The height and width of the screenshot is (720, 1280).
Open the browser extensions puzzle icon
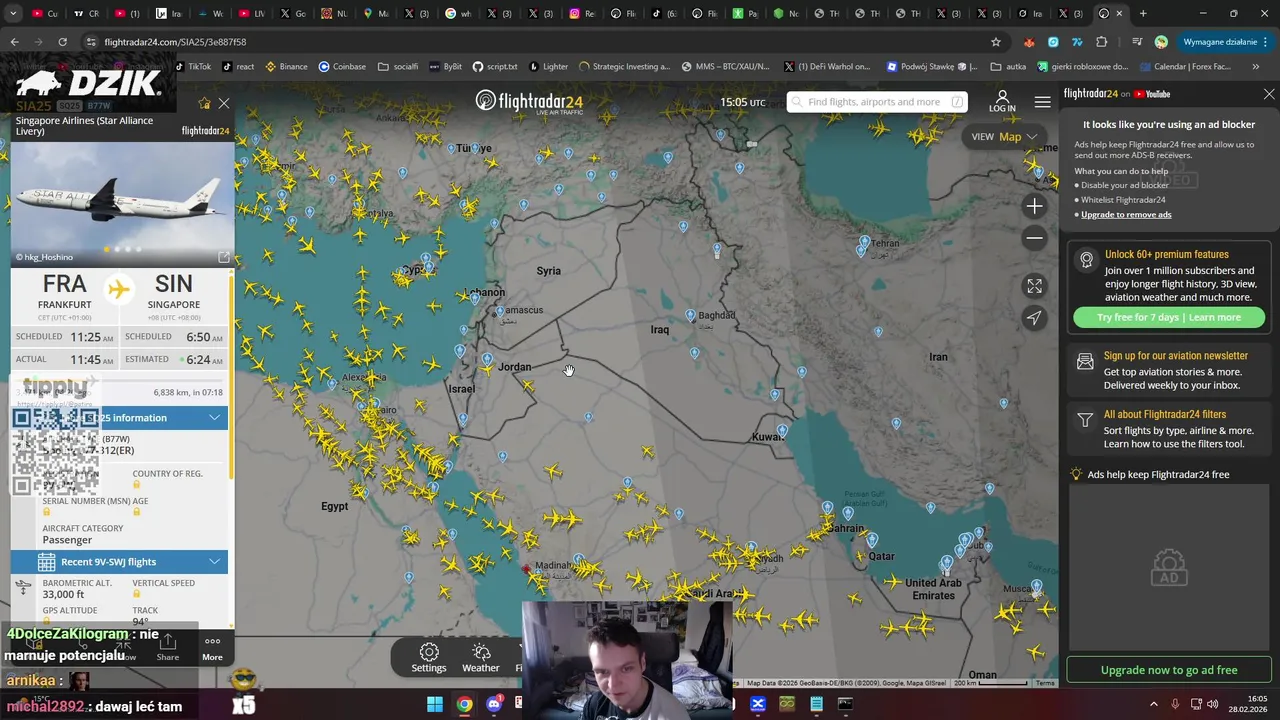[x=1102, y=42]
